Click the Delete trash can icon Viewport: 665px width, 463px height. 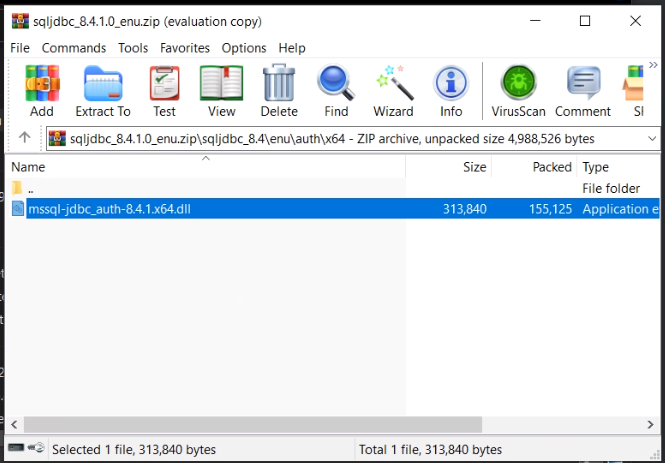tap(279, 91)
